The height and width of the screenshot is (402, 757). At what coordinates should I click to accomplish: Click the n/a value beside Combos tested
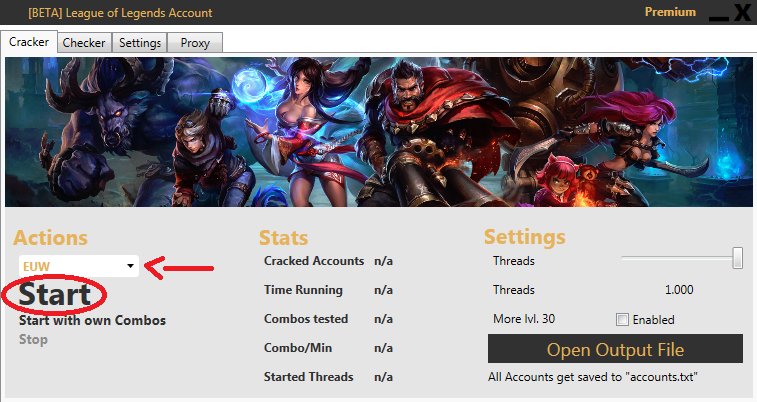tap(383, 319)
